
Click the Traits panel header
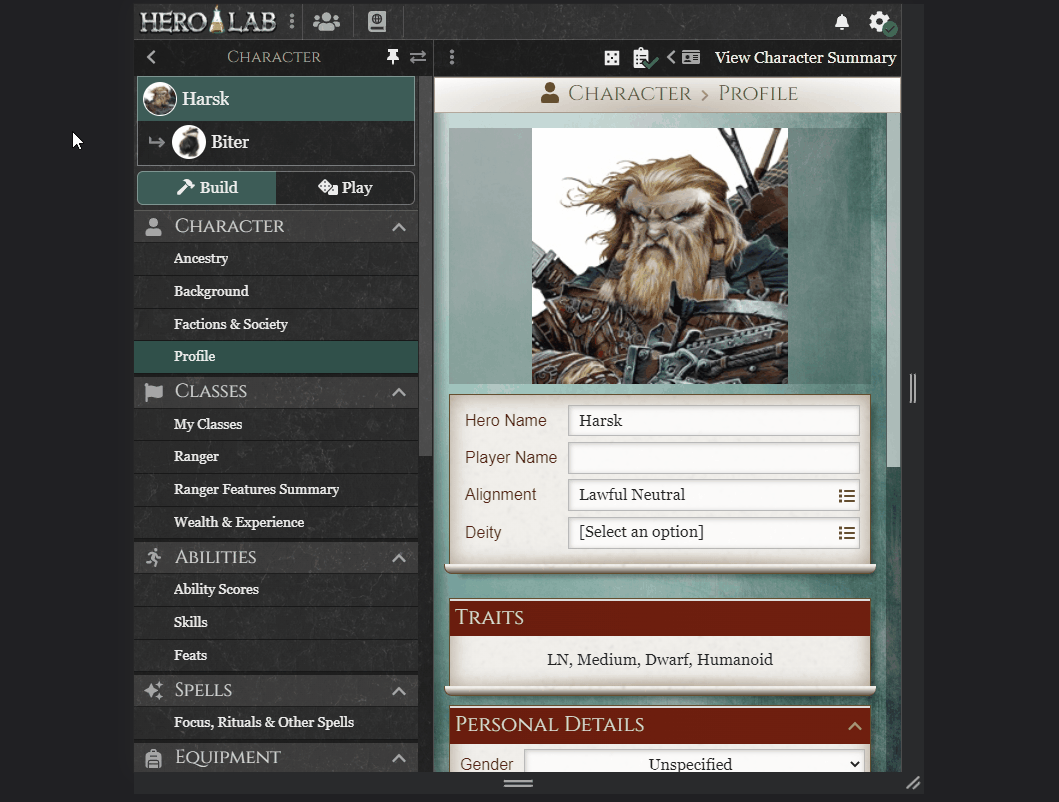click(660, 618)
